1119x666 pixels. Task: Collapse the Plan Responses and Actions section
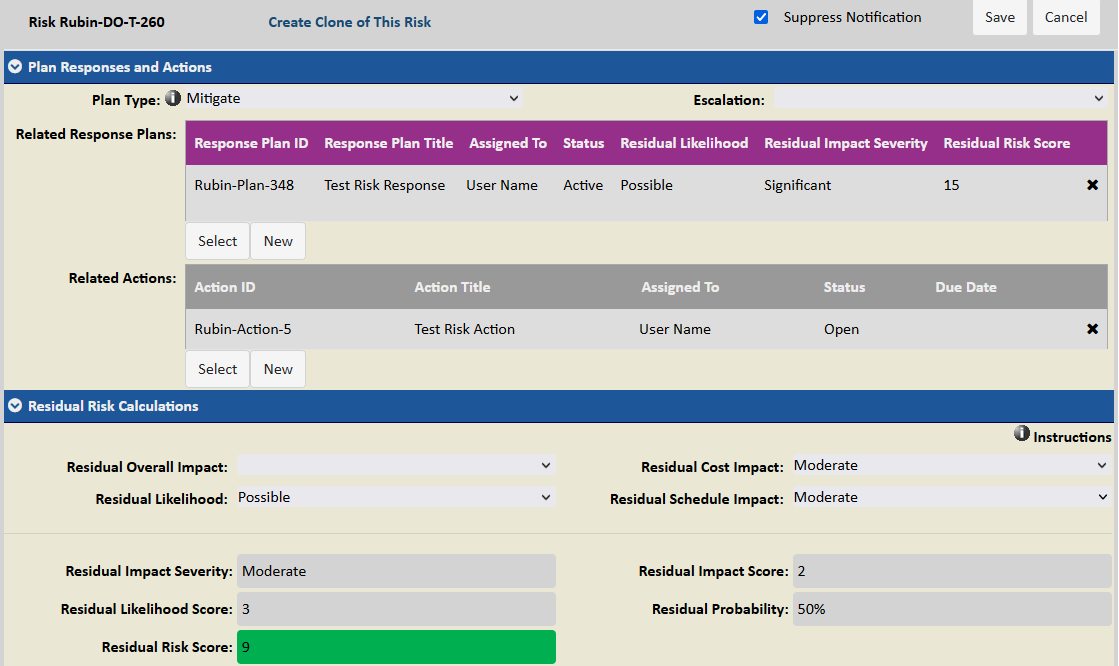[14, 67]
